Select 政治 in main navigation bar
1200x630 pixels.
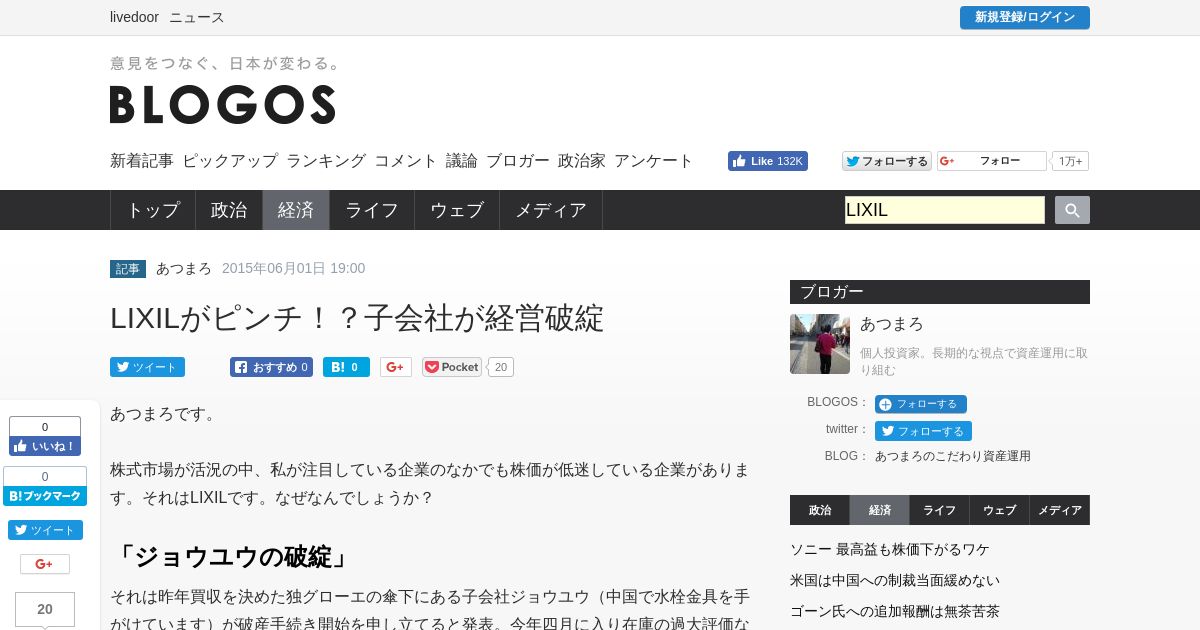[229, 210]
